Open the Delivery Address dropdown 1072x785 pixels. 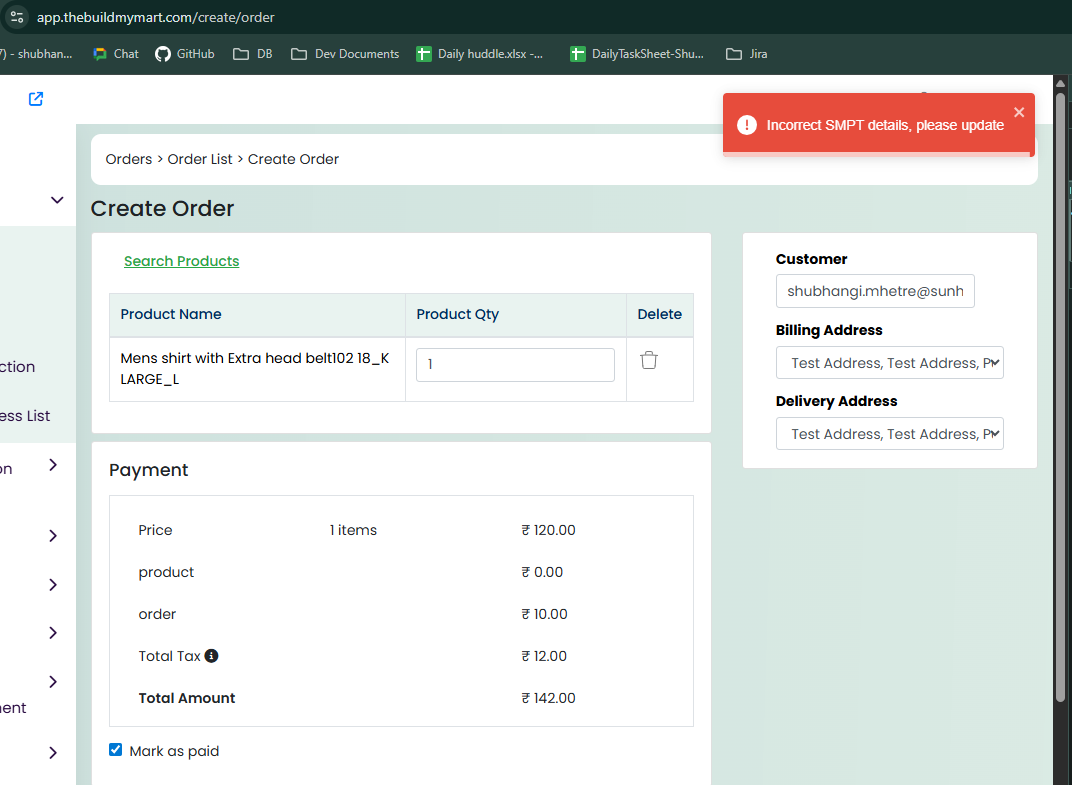point(889,434)
